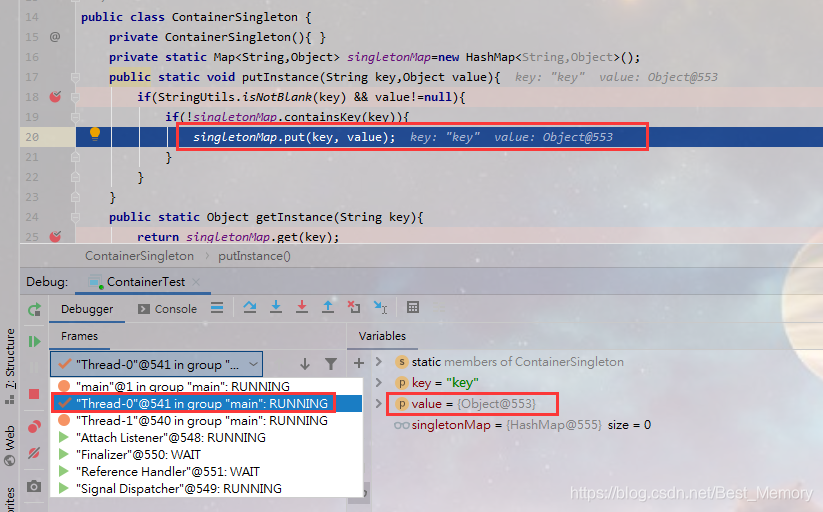
Task: Click ContainerSingleton breadcrumb
Action: coord(140,256)
